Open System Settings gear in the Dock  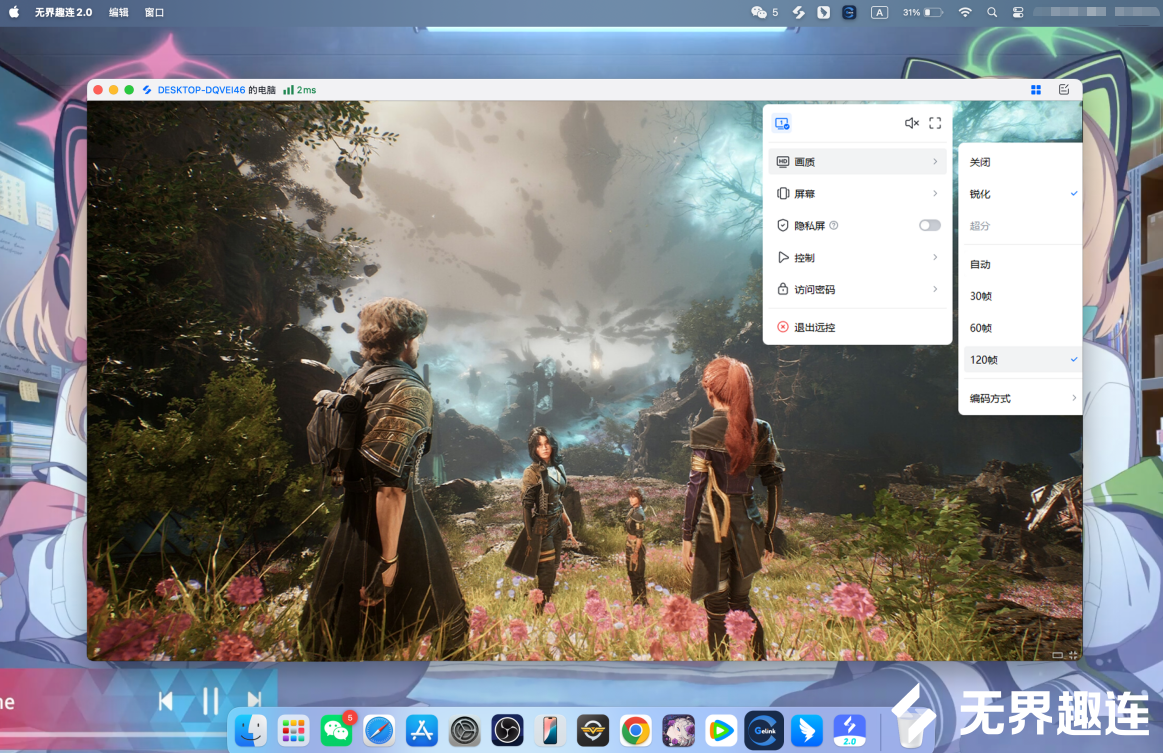(x=464, y=731)
